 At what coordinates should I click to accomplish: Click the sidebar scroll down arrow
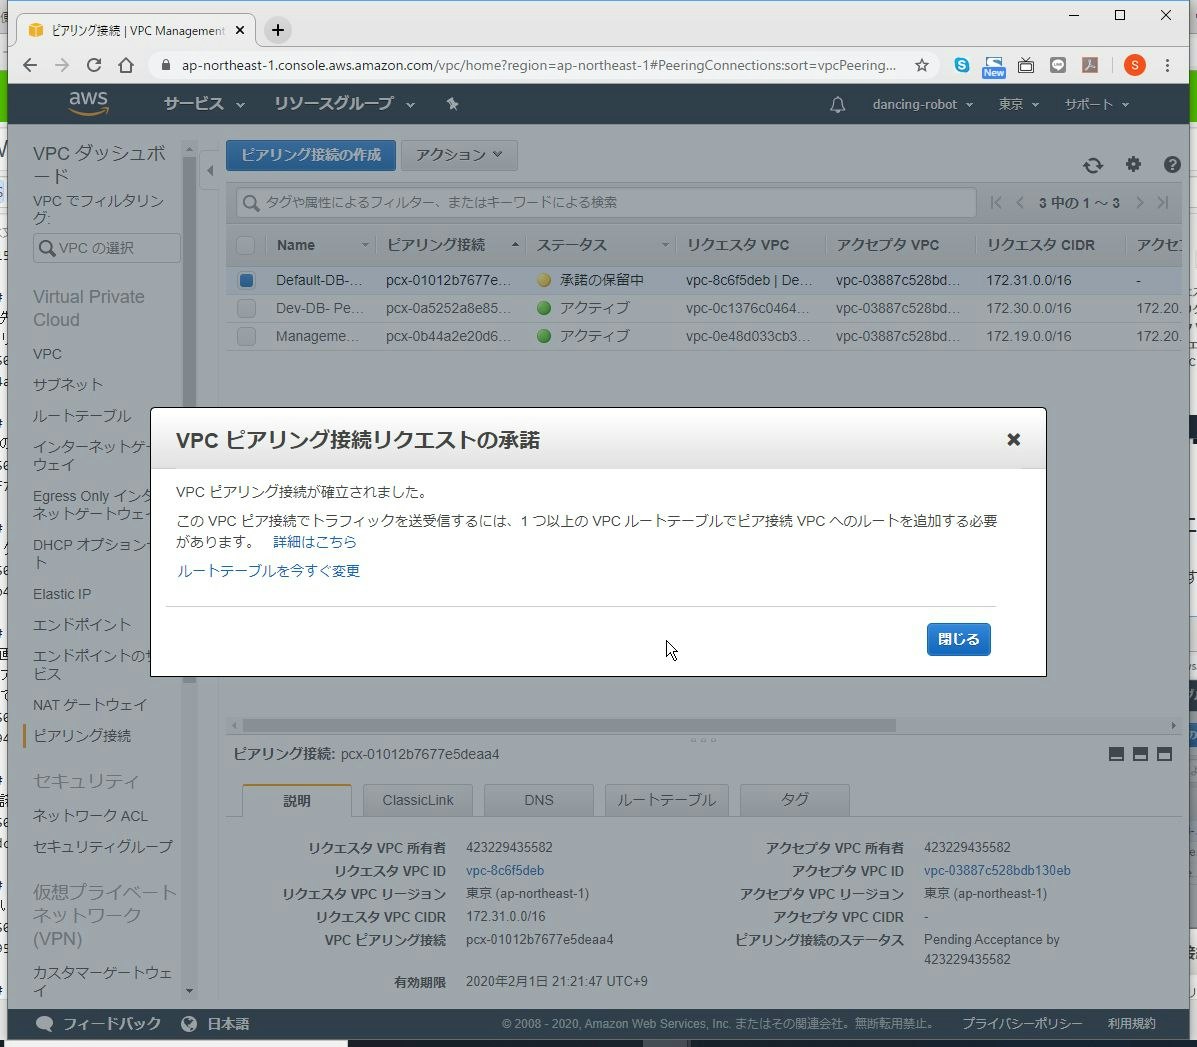189,991
